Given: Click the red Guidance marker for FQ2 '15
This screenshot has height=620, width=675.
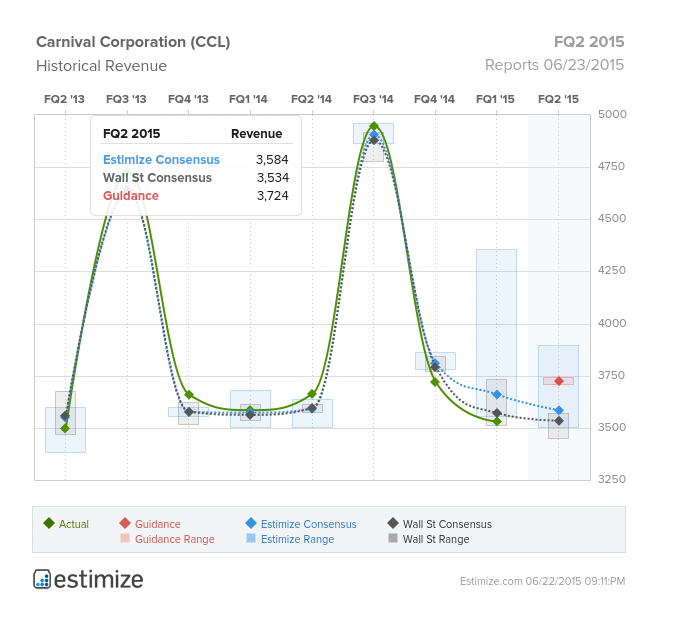Looking at the screenshot, I should [x=559, y=381].
